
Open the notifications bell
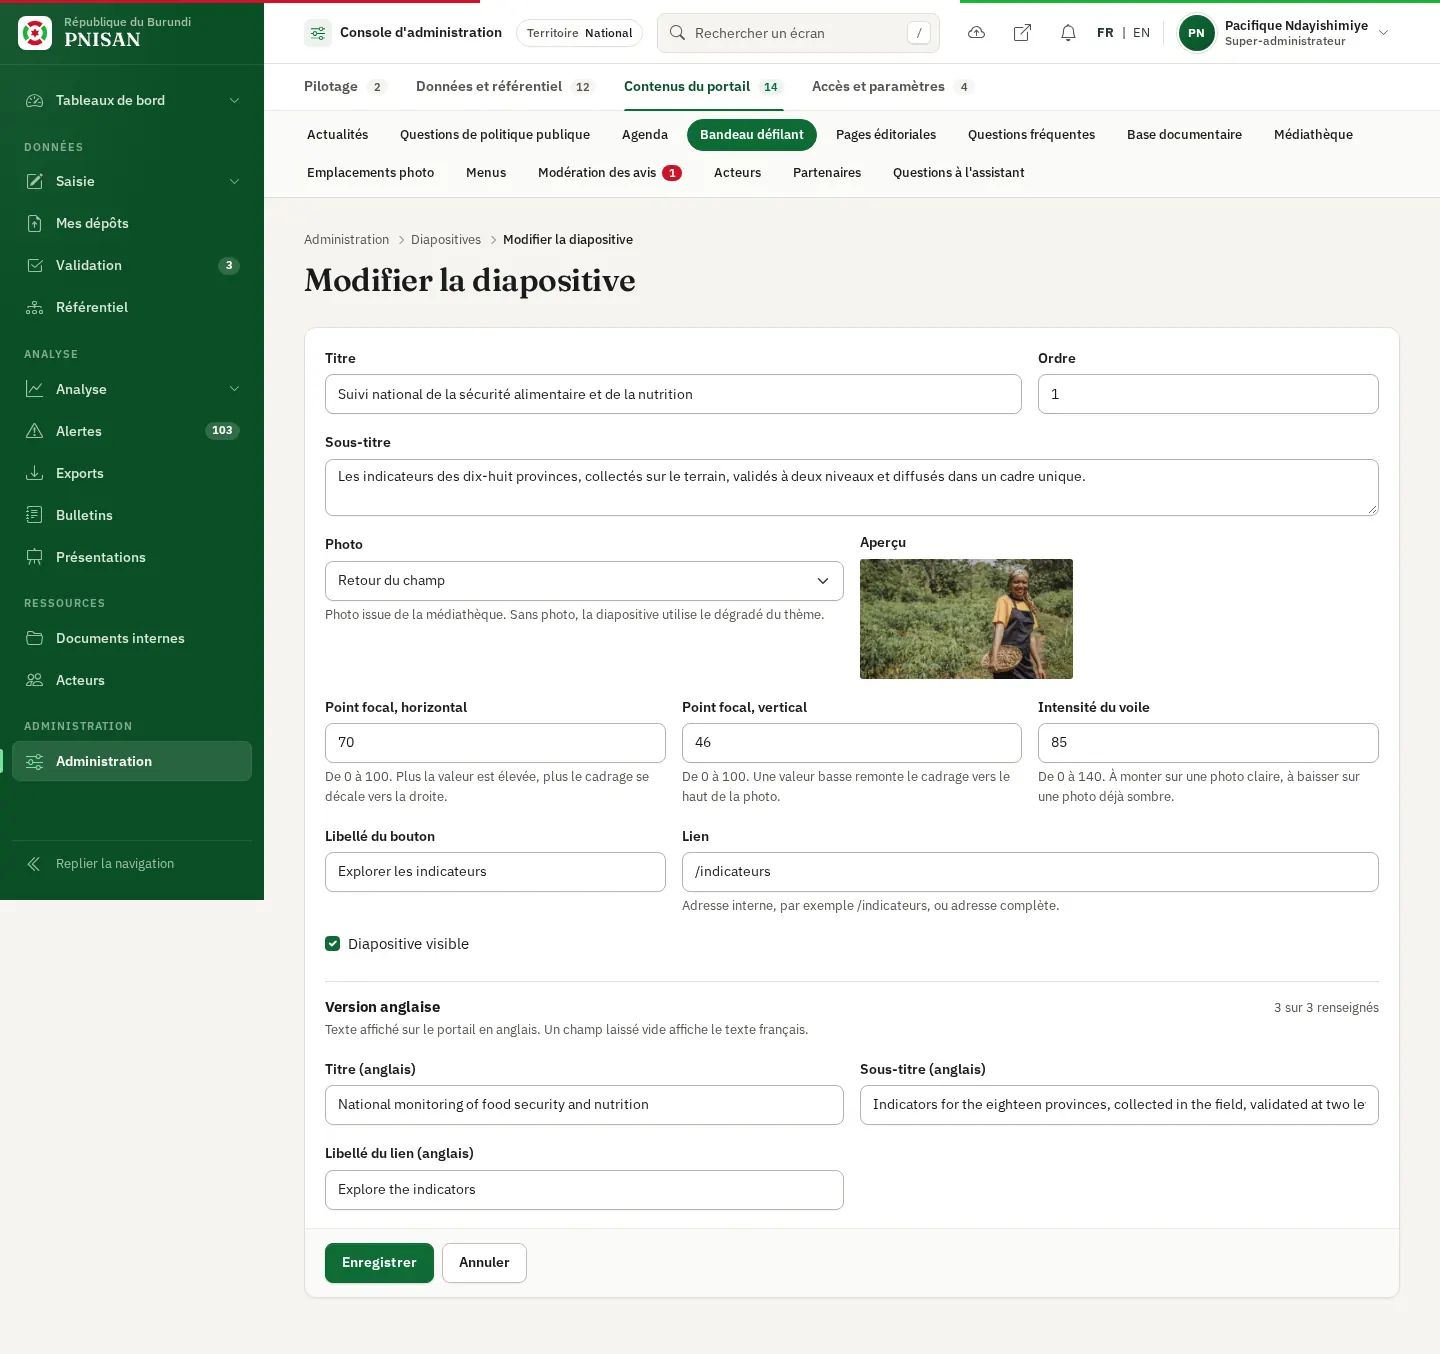point(1068,33)
